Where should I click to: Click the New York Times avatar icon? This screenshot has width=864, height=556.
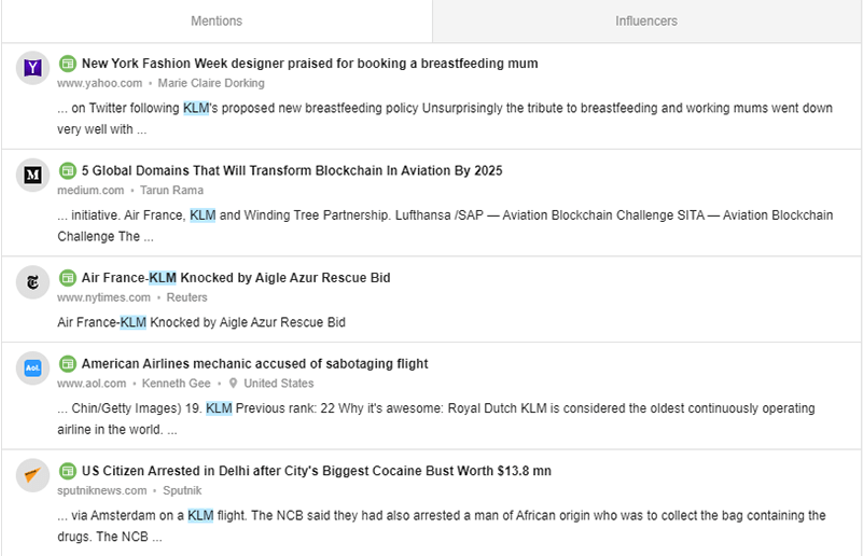(33, 282)
